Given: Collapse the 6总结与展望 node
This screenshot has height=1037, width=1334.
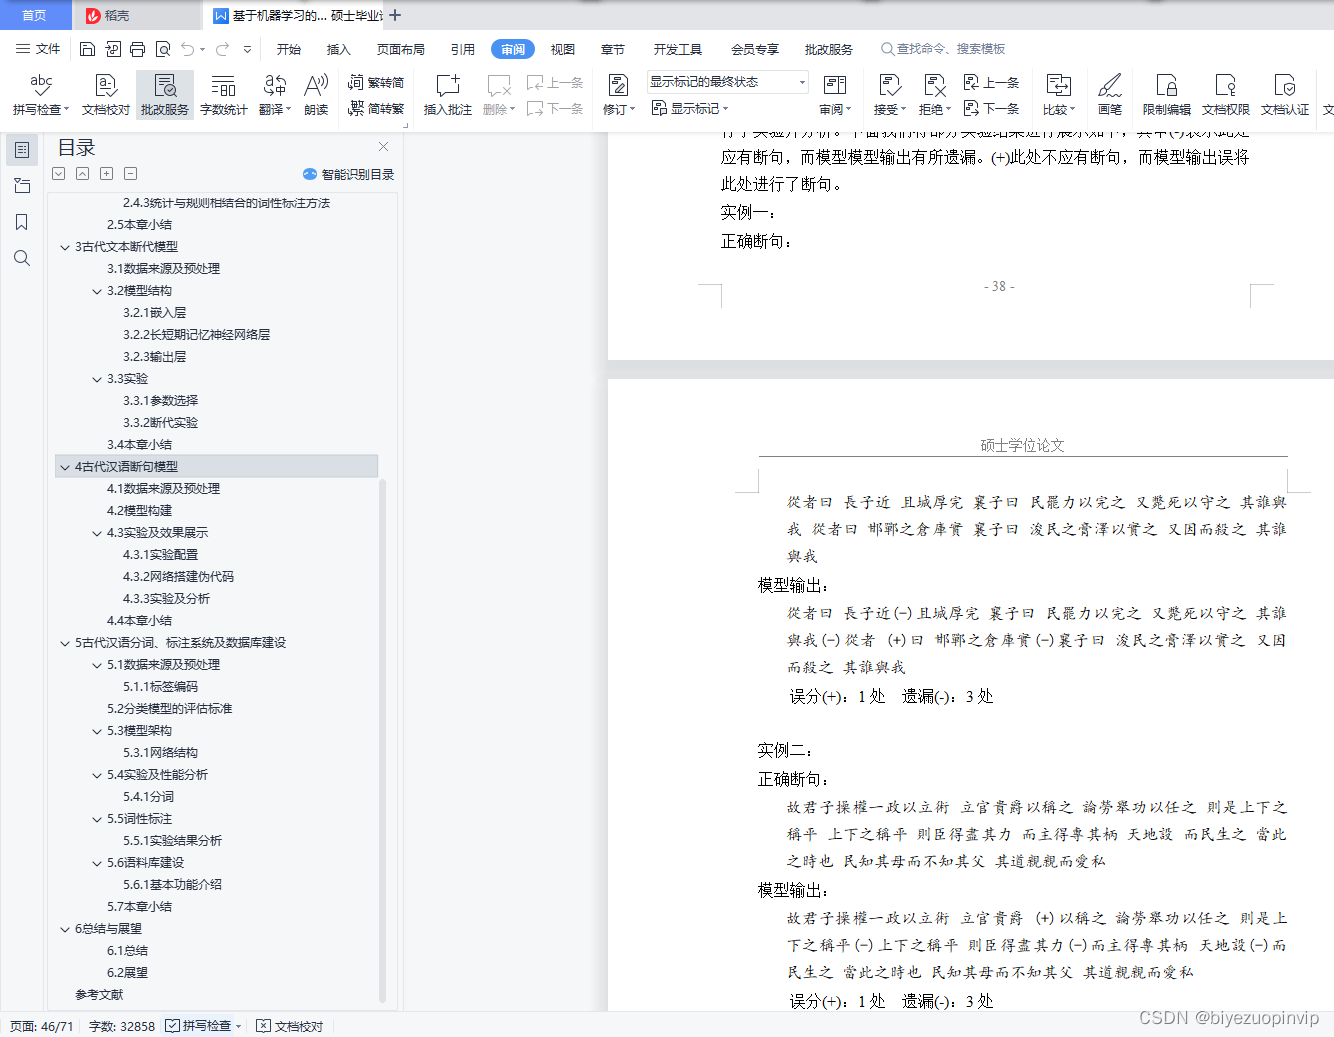Looking at the screenshot, I should coord(65,929).
